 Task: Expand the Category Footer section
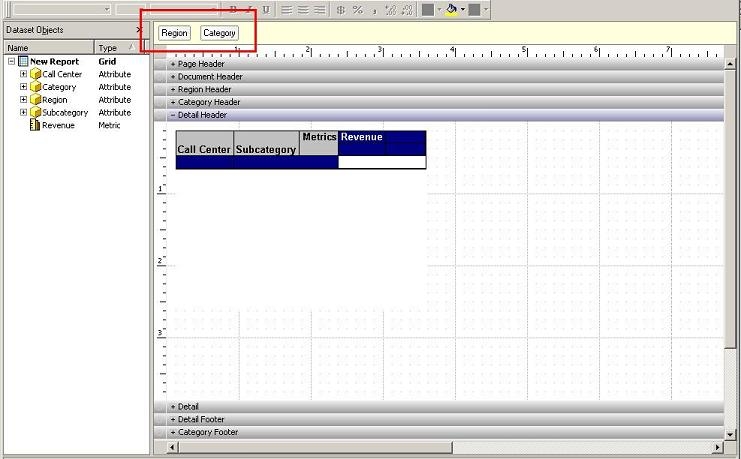[173, 433]
